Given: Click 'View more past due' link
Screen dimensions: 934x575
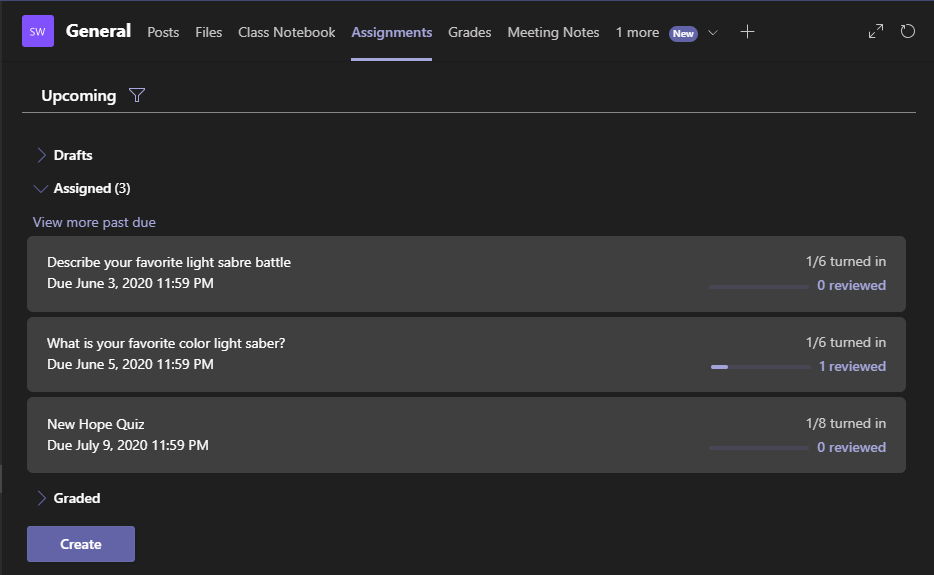Looking at the screenshot, I should coord(94,222).
